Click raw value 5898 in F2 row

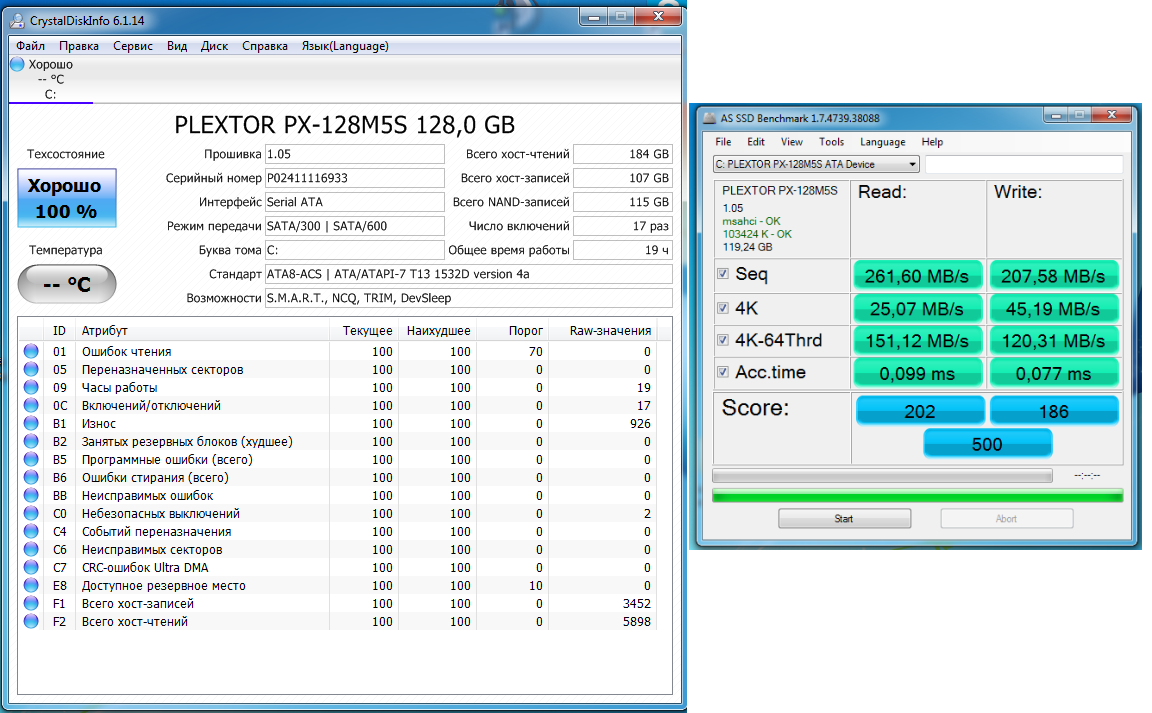pos(636,621)
